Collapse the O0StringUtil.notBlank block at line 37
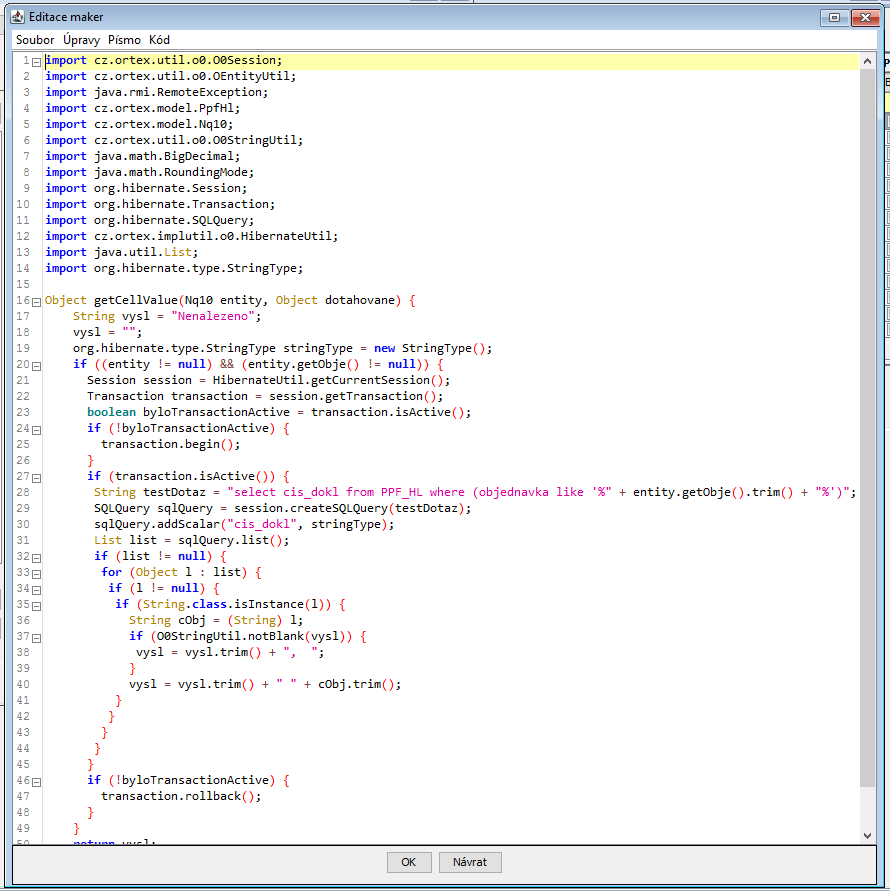Screen dimensions: 890x891 coord(36,637)
